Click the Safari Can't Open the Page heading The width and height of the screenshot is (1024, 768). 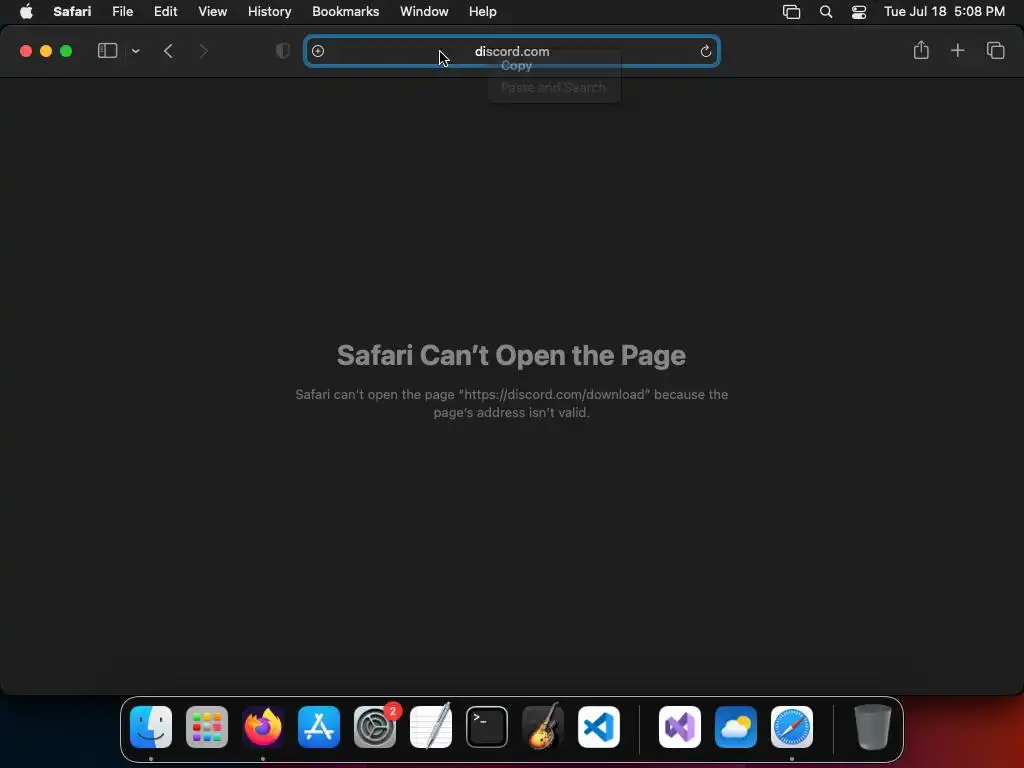511,355
